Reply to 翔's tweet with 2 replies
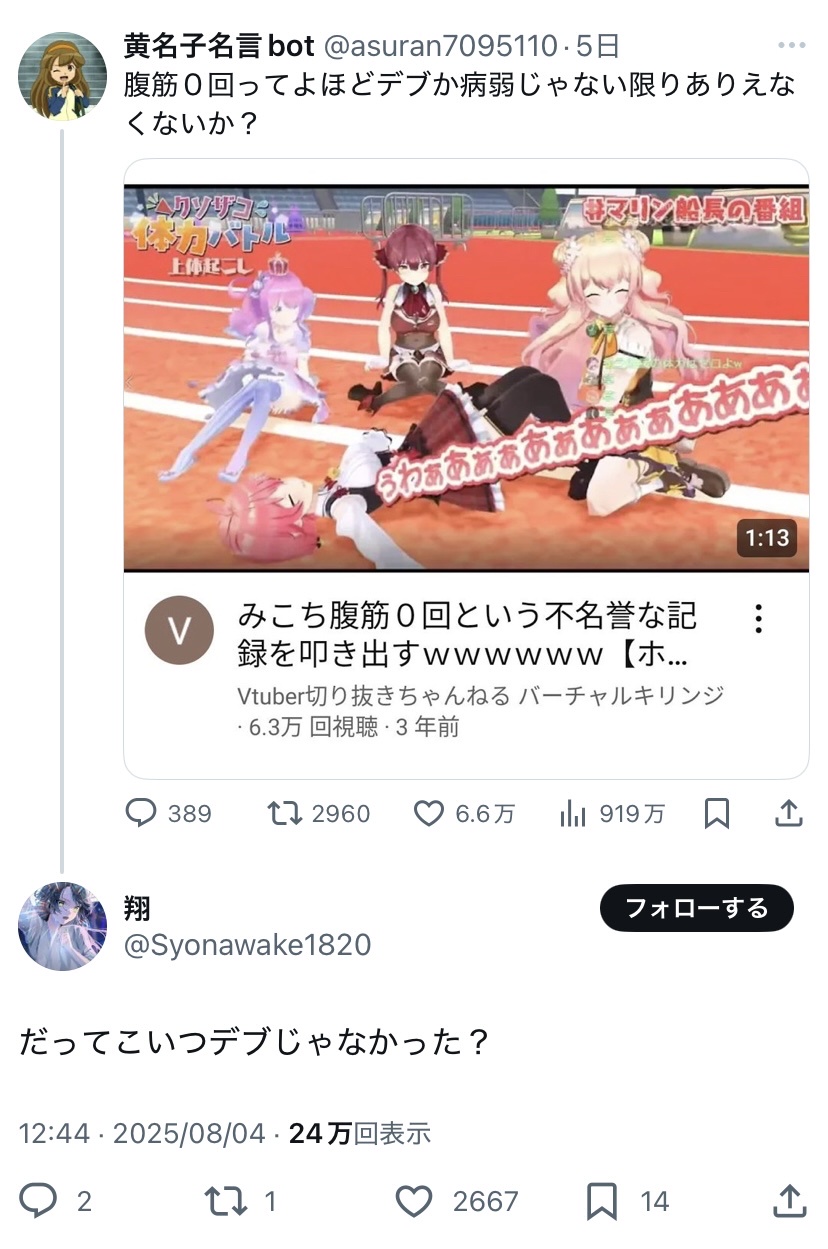 (38, 1200)
